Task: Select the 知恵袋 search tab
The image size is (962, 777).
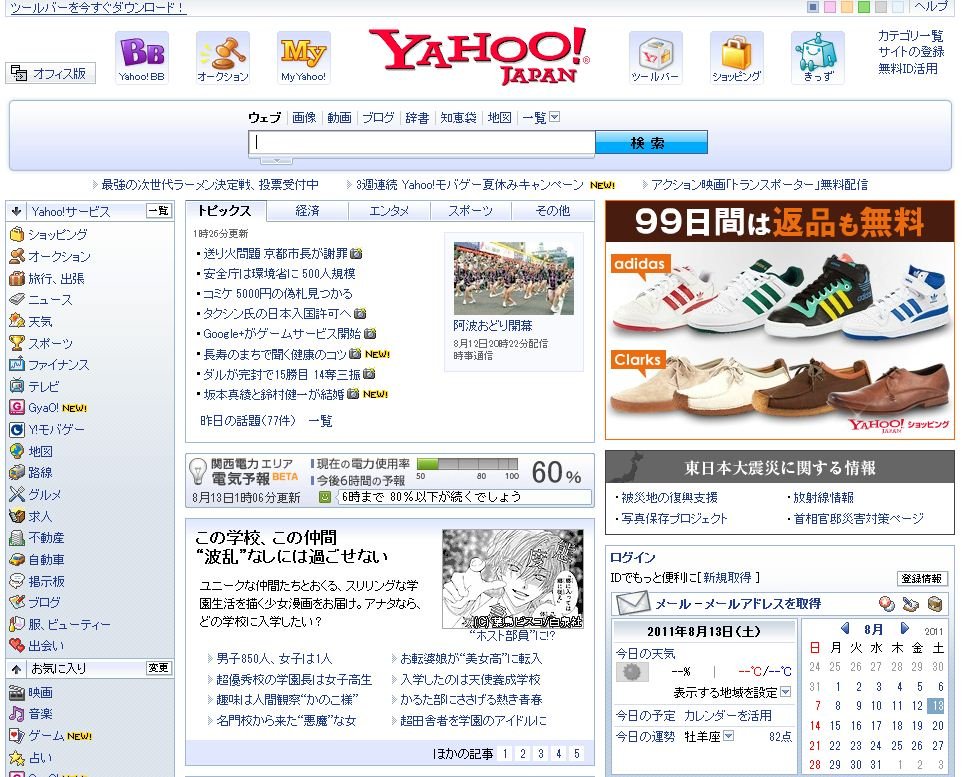Action: (458, 117)
